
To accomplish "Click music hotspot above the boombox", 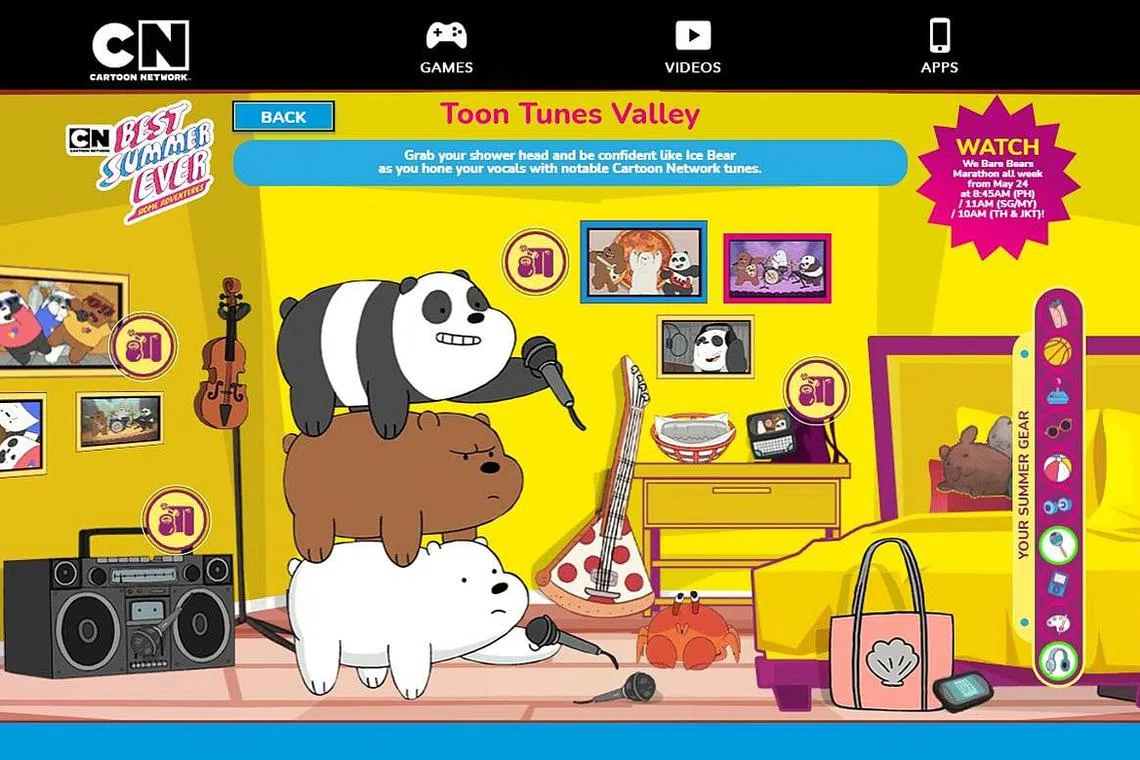I will pos(176,520).
